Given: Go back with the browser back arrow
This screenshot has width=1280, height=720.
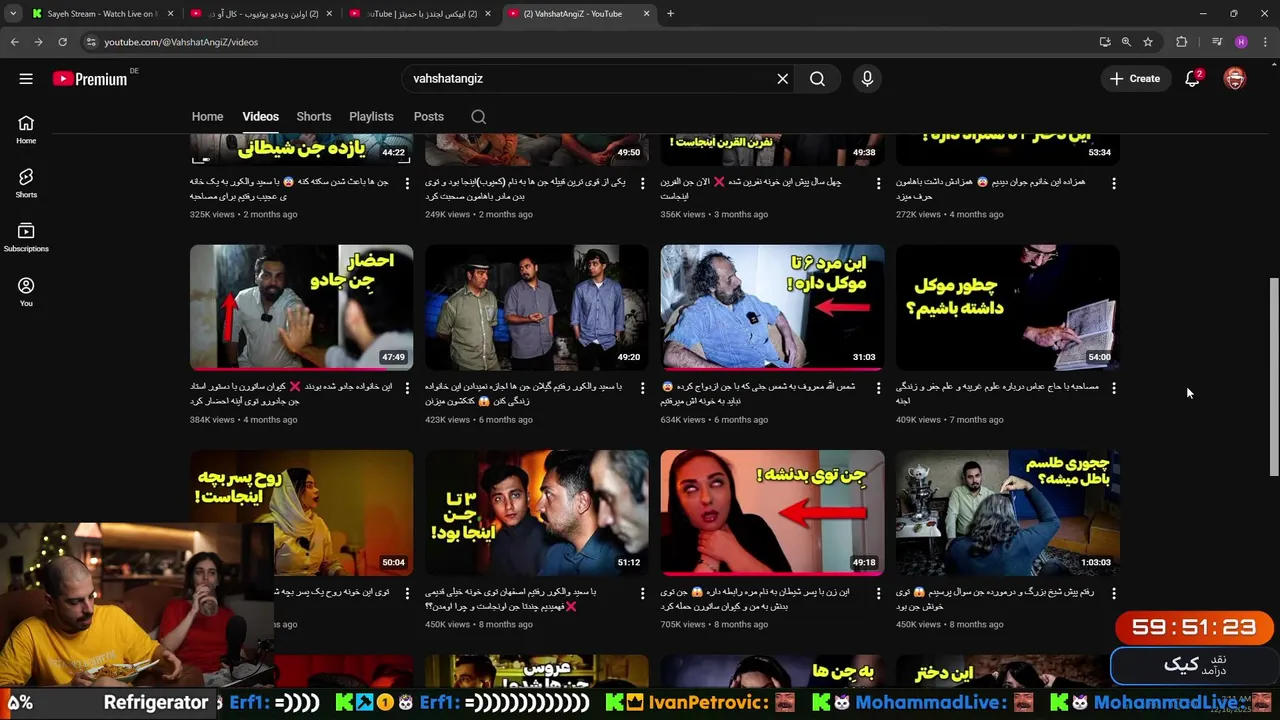Looking at the screenshot, I should click(14, 42).
